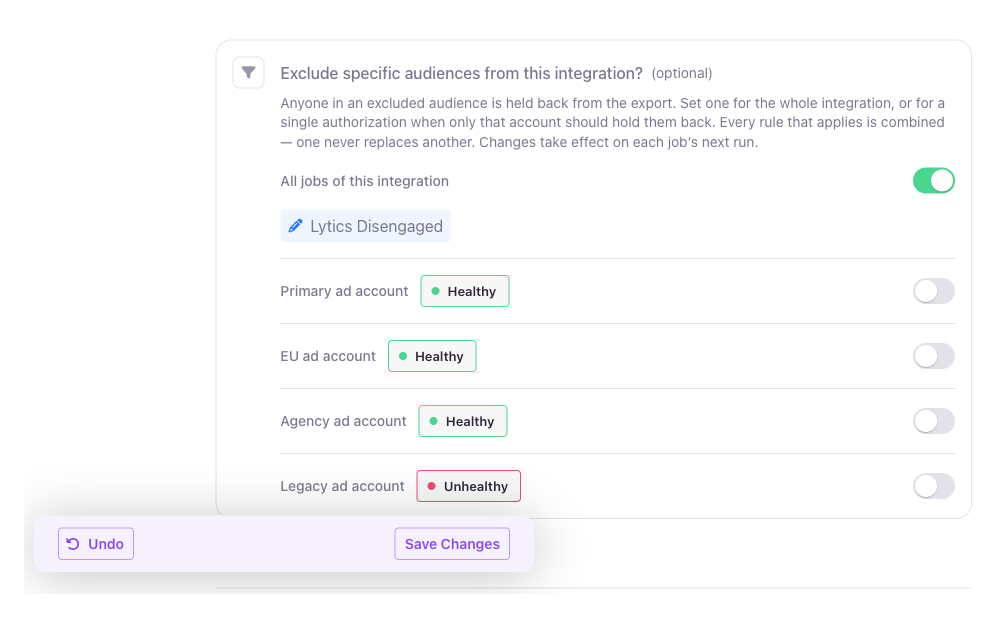1008x618 pixels.
Task: Click 'All jobs of this integration' text
Action: pyautogui.click(x=364, y=181)
